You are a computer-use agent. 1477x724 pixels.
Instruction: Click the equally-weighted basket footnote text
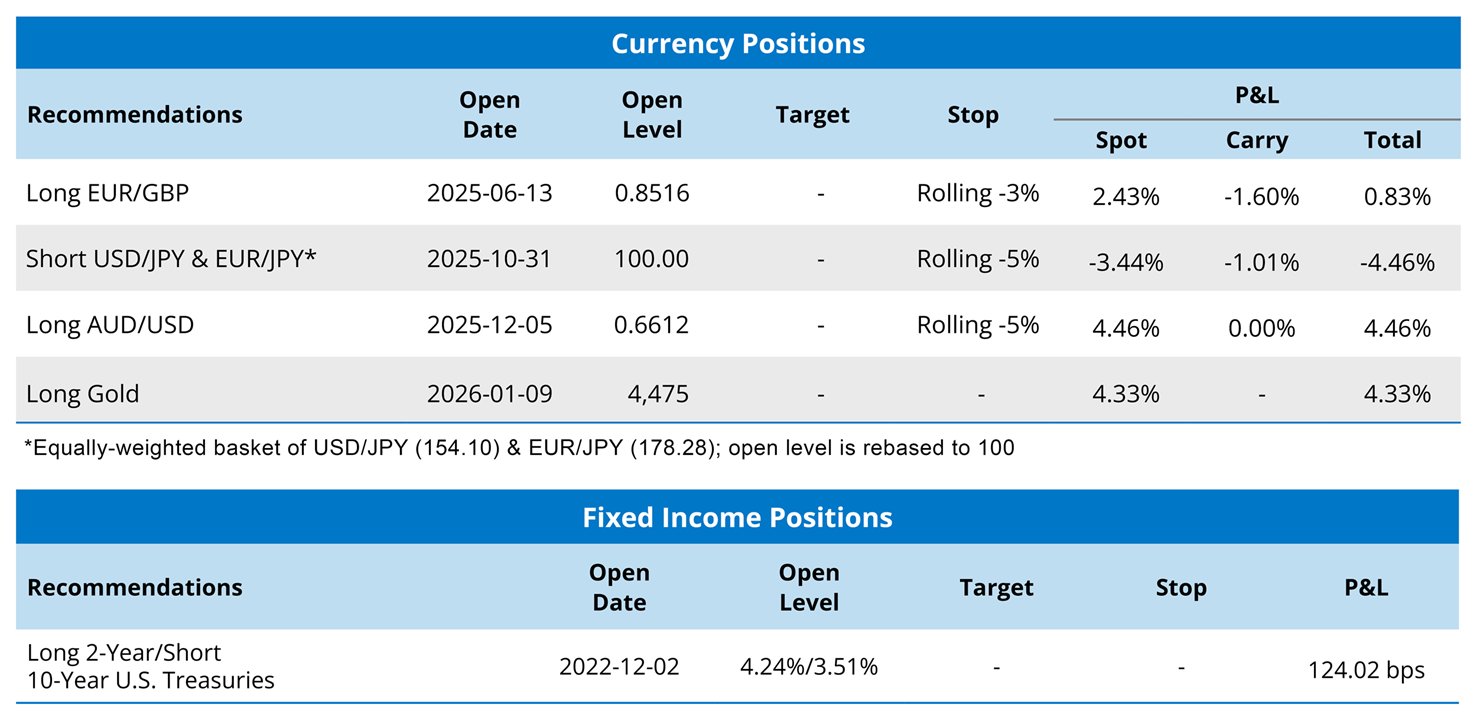click(x=519, y=448)
